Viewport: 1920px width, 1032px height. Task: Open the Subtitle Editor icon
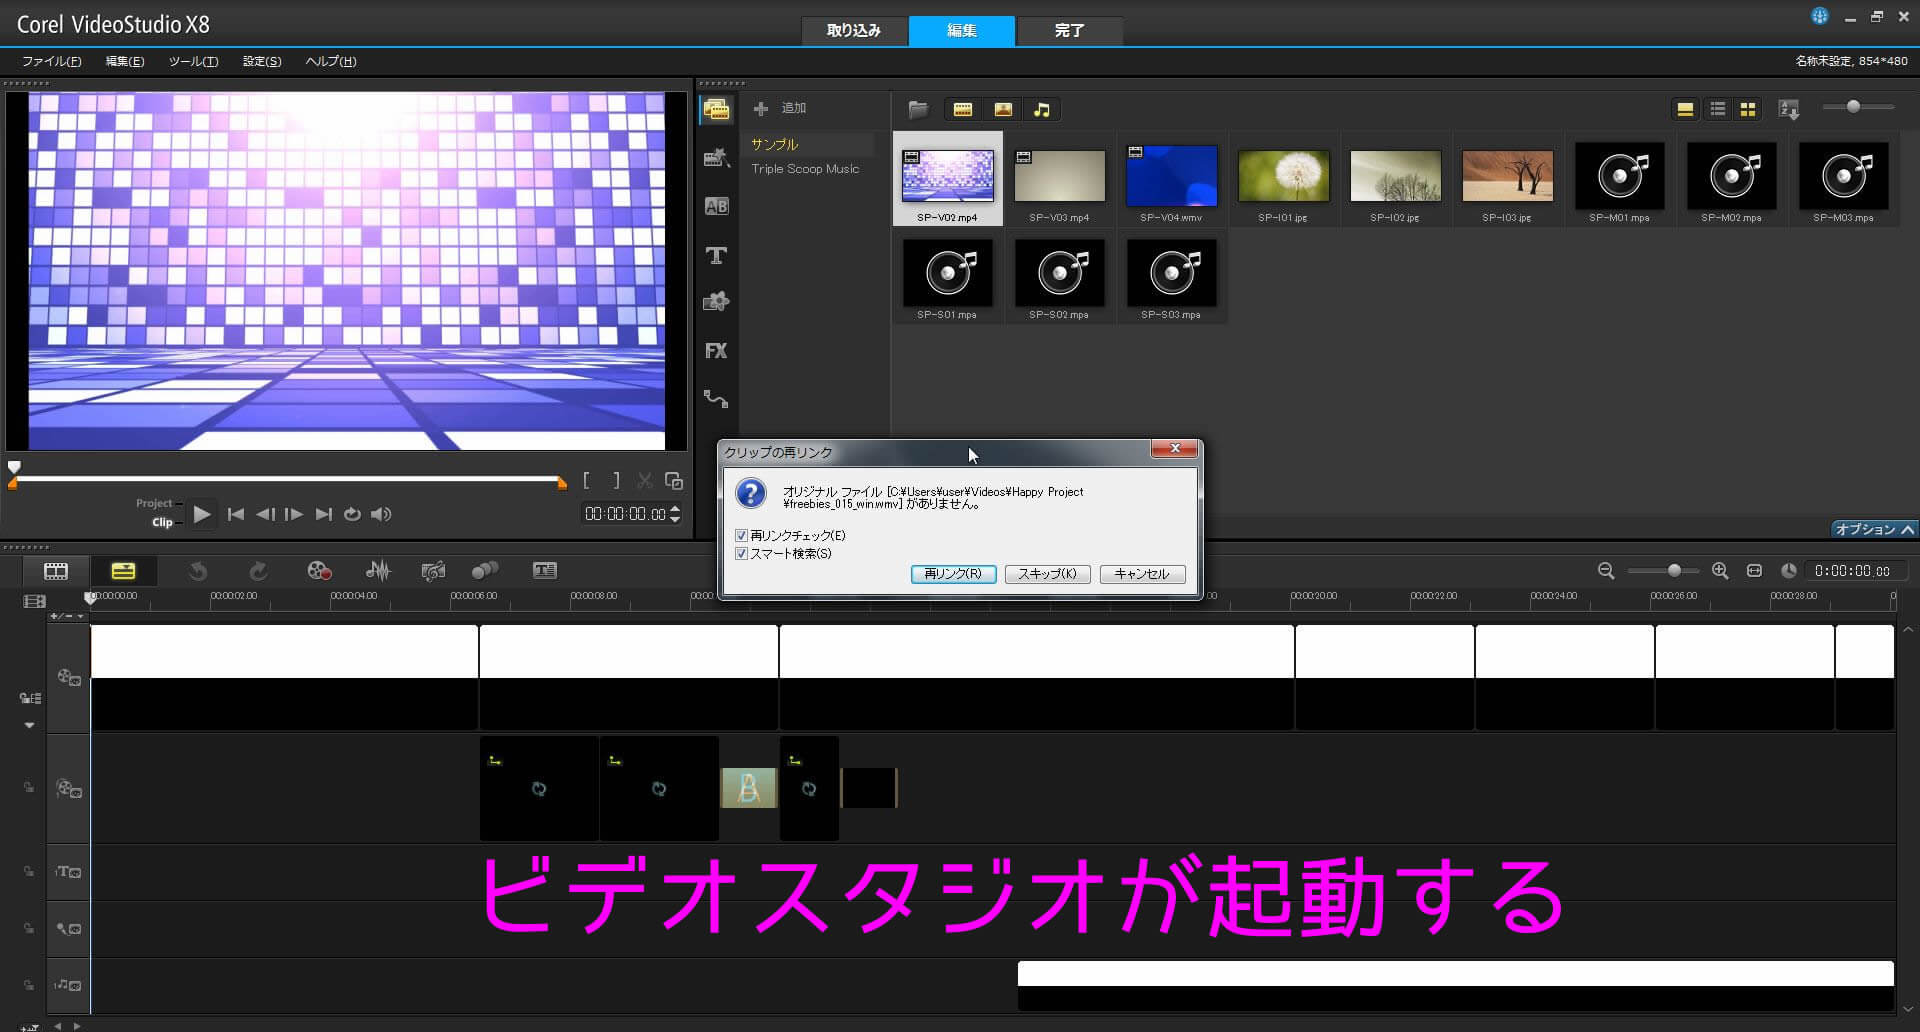point(545,571)
